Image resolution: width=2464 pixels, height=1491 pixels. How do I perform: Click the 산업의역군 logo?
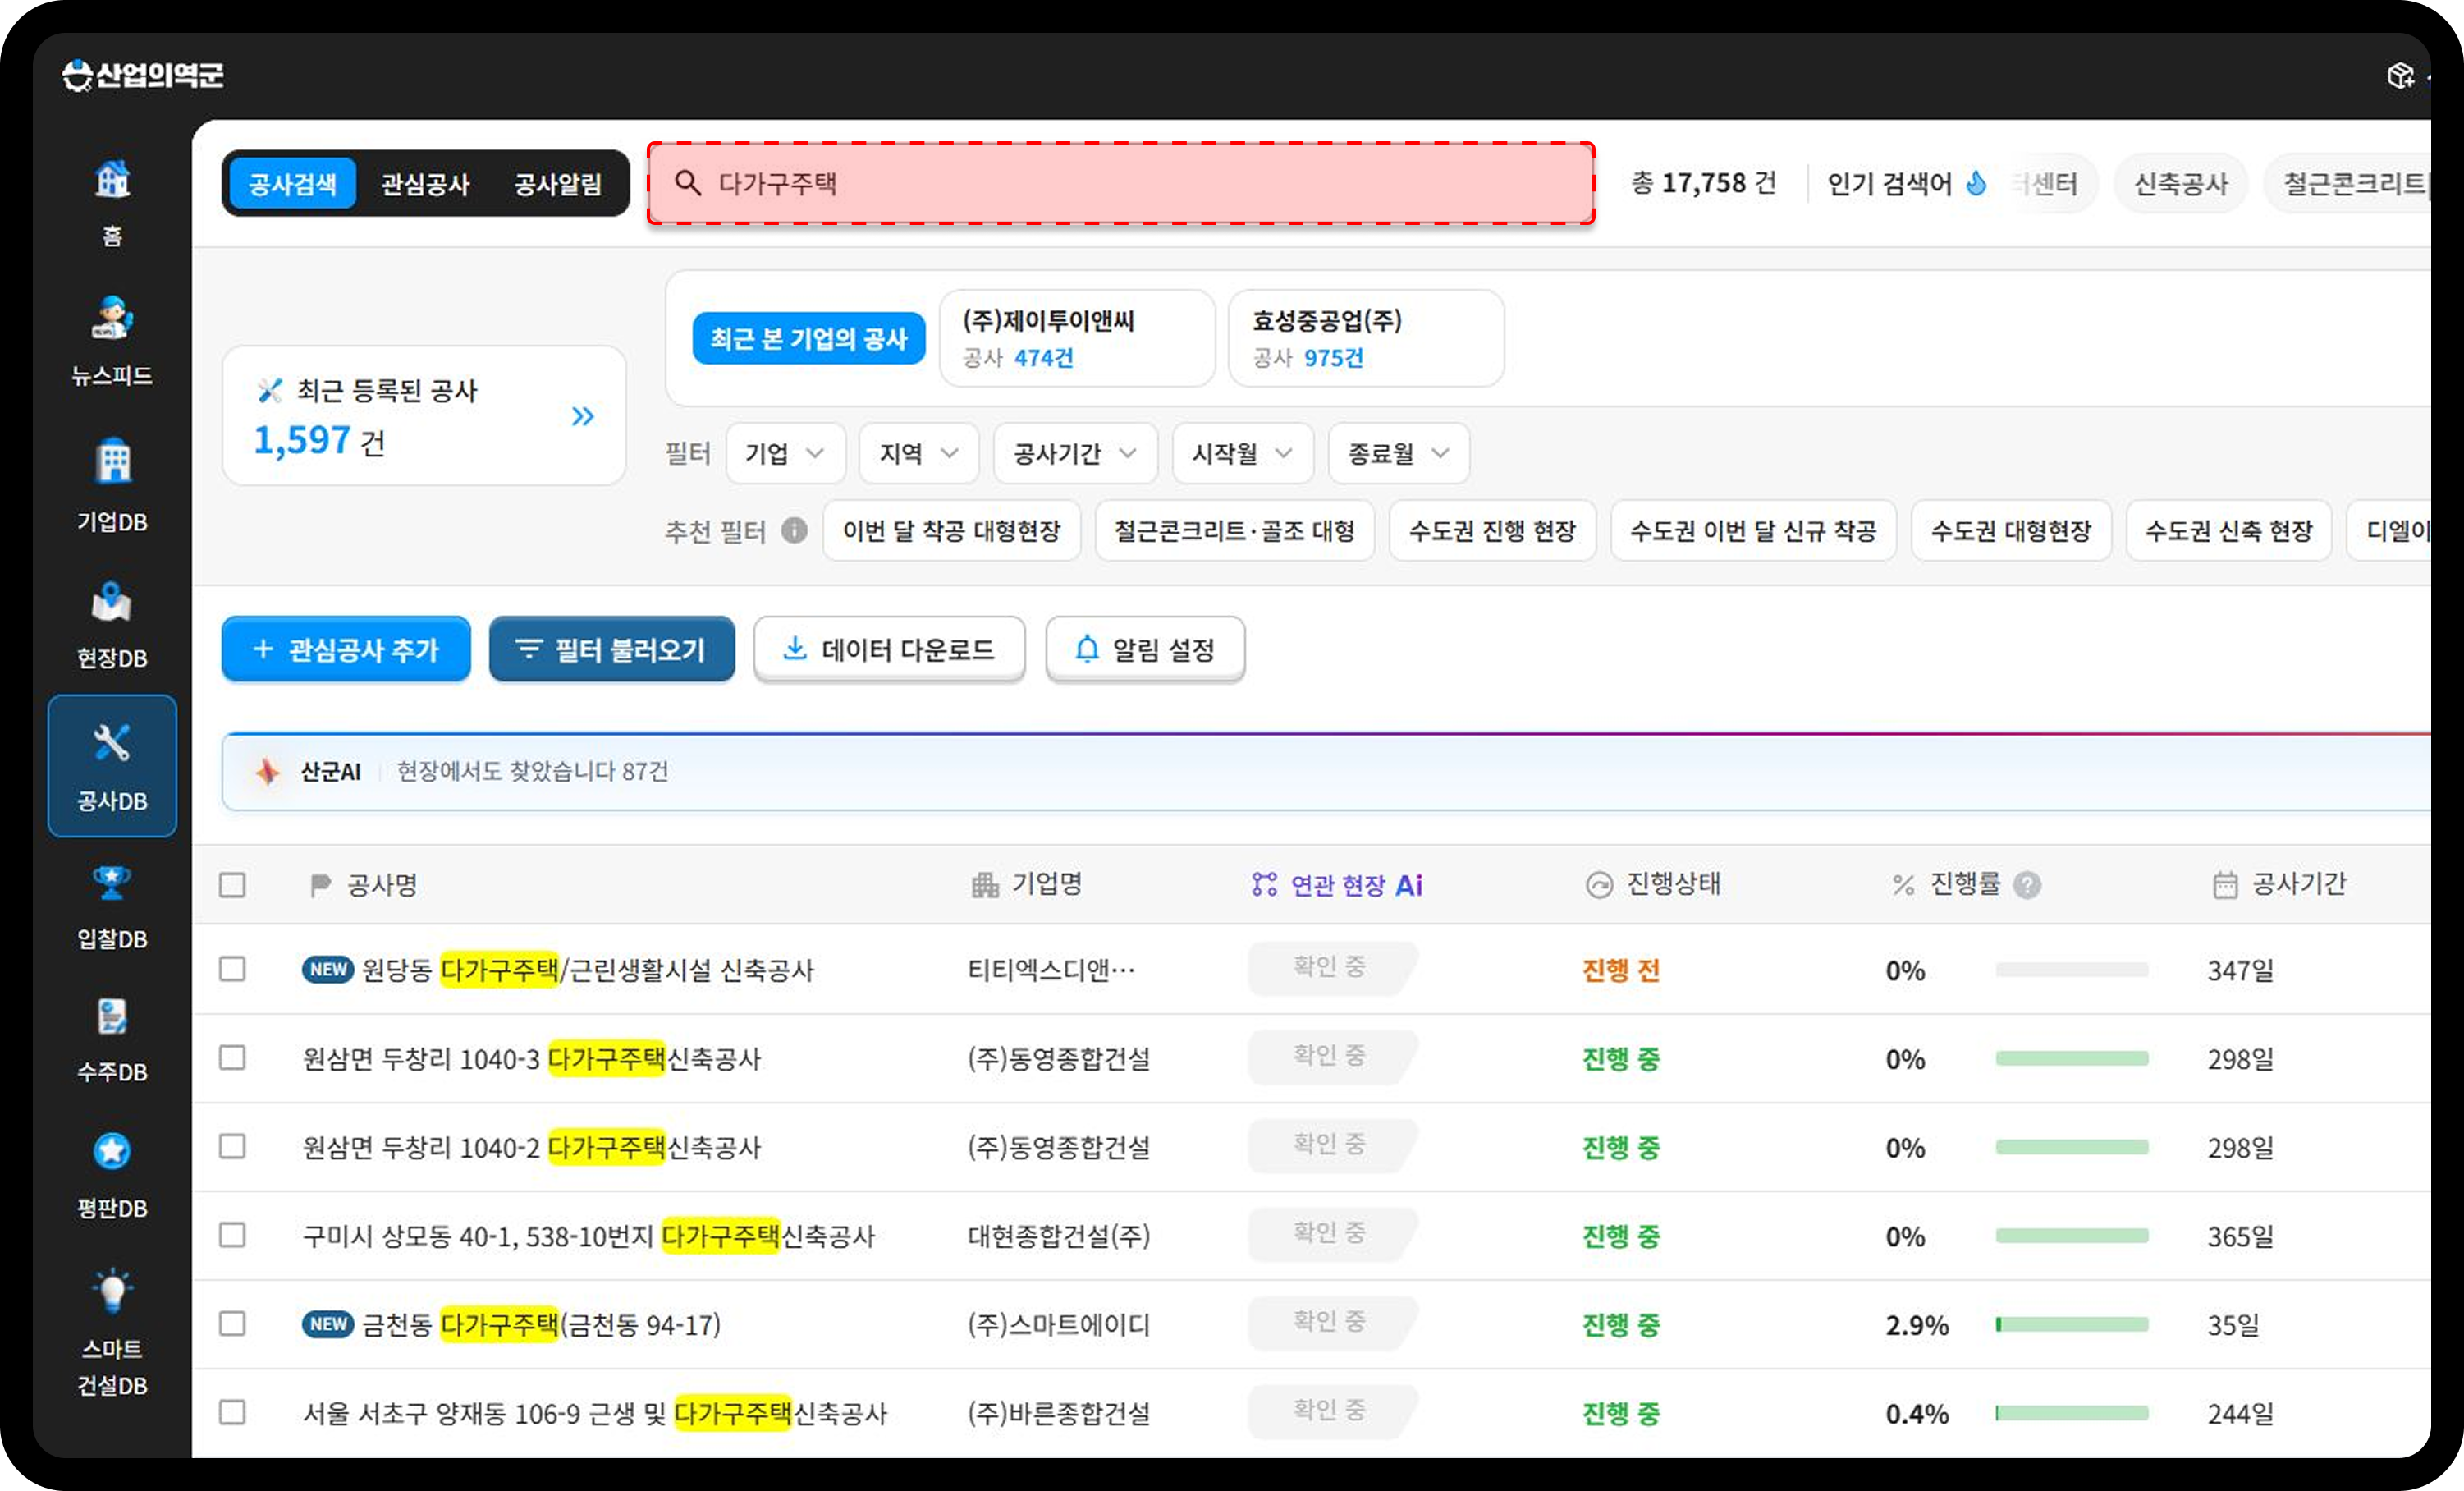[x=143, y=75]
